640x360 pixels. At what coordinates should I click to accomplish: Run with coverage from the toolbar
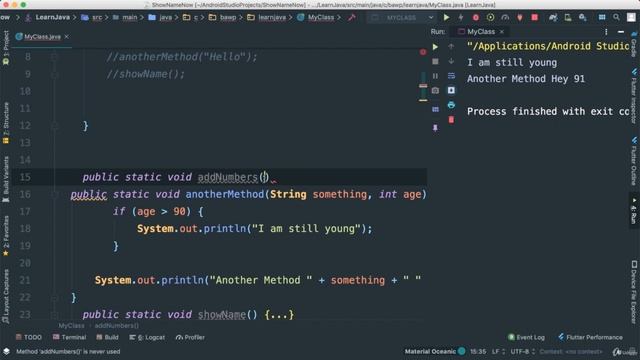tap(490, 18)
